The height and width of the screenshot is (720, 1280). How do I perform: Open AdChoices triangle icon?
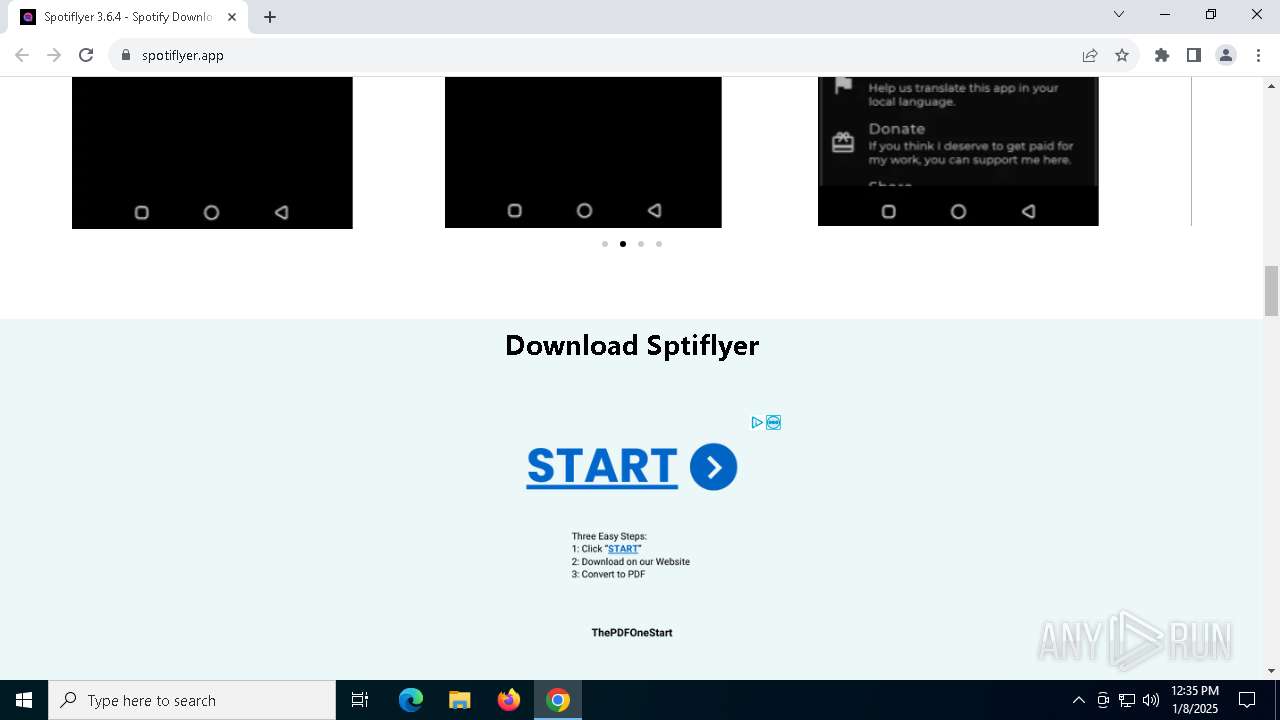click(757, 422)
